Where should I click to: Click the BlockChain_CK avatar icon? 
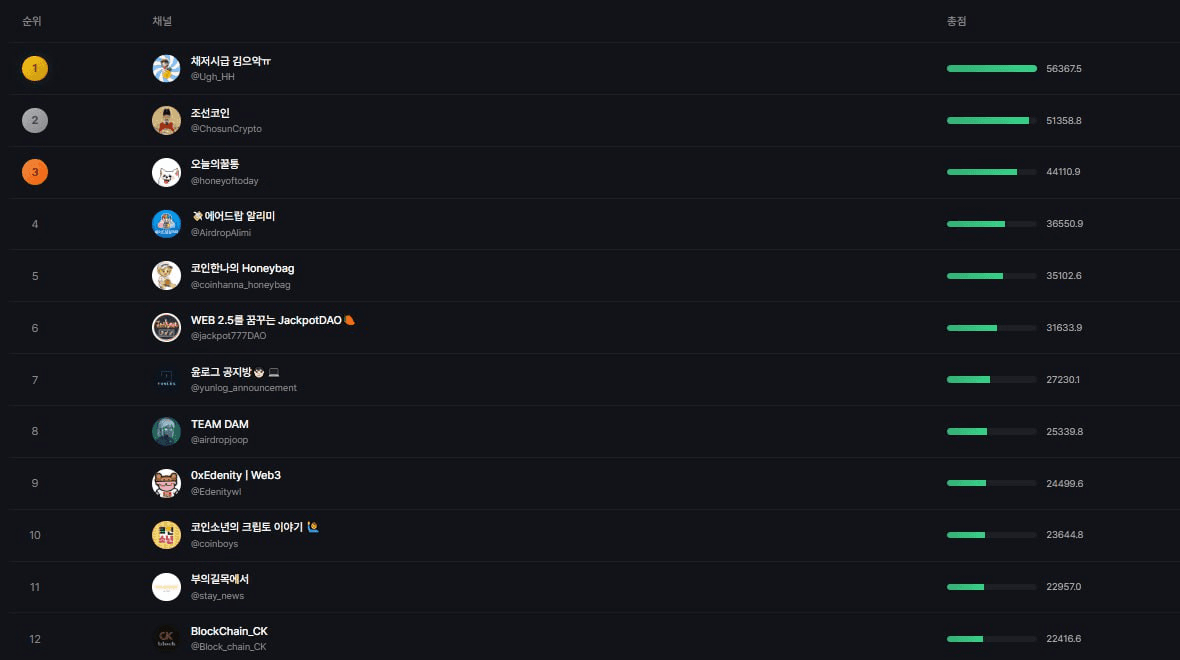click(166, 638)
